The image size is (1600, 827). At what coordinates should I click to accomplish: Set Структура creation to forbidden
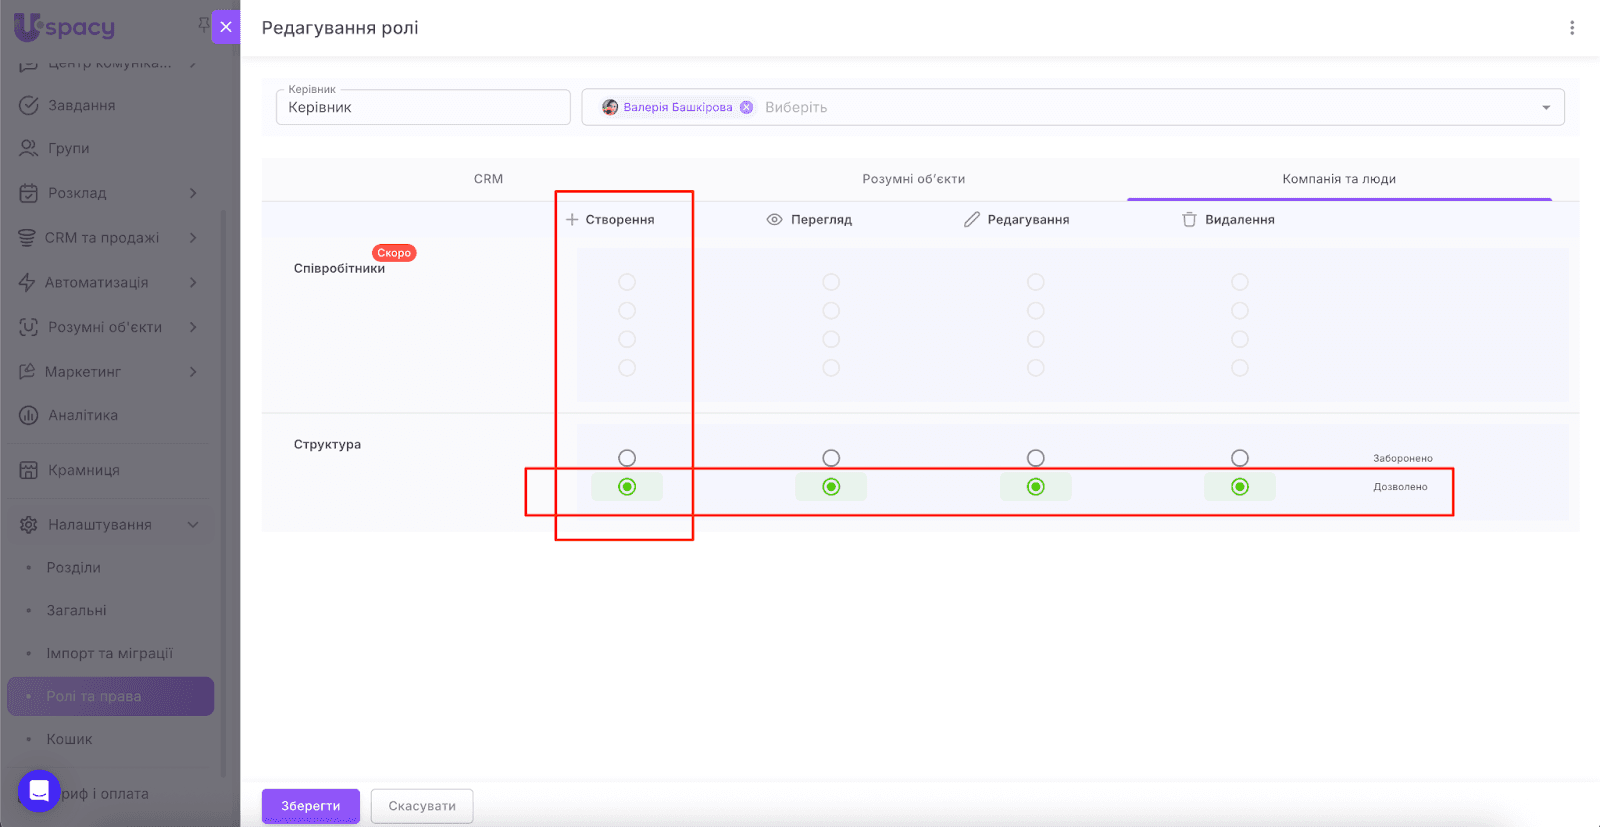pyautogui.click(x=627, y=458)
